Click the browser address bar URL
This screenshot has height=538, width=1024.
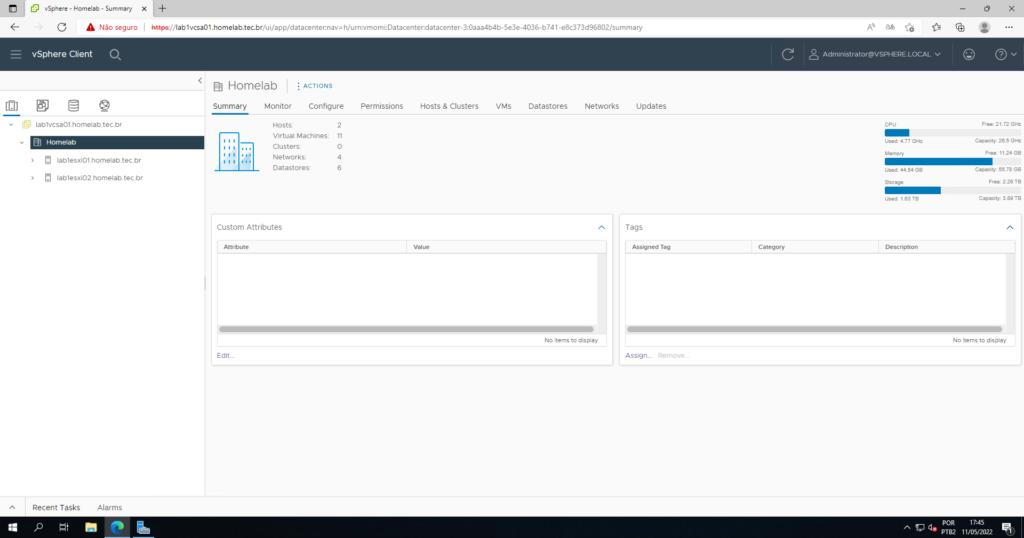(397, 27)
